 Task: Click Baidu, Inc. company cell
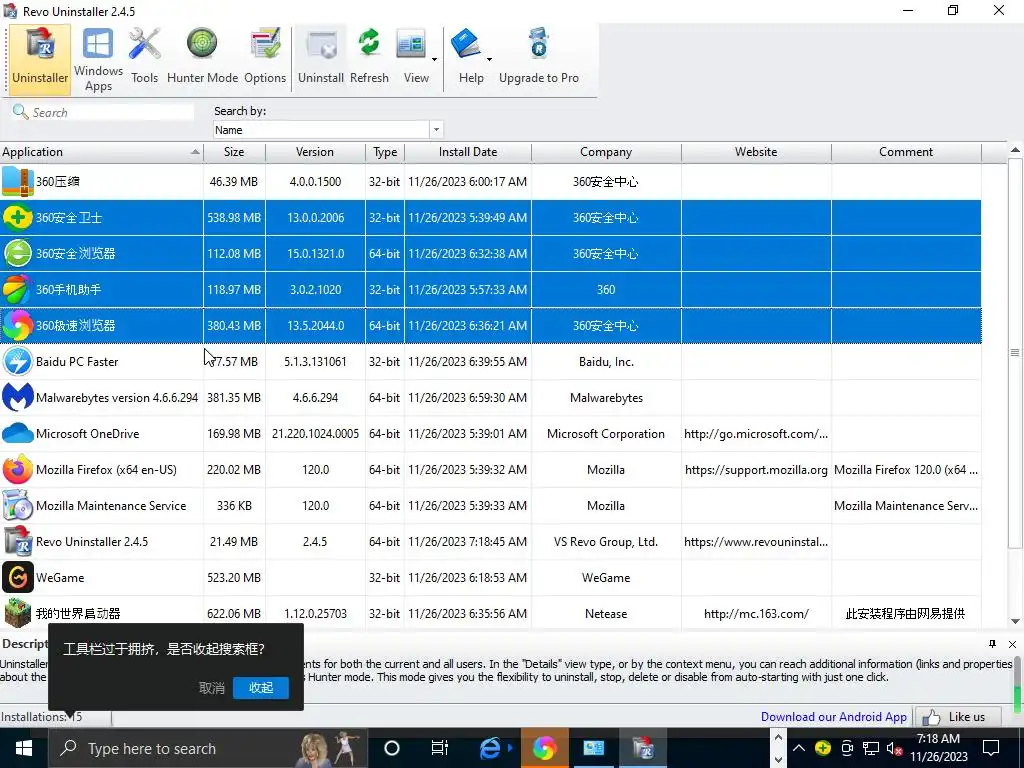(x=606, y=361)
